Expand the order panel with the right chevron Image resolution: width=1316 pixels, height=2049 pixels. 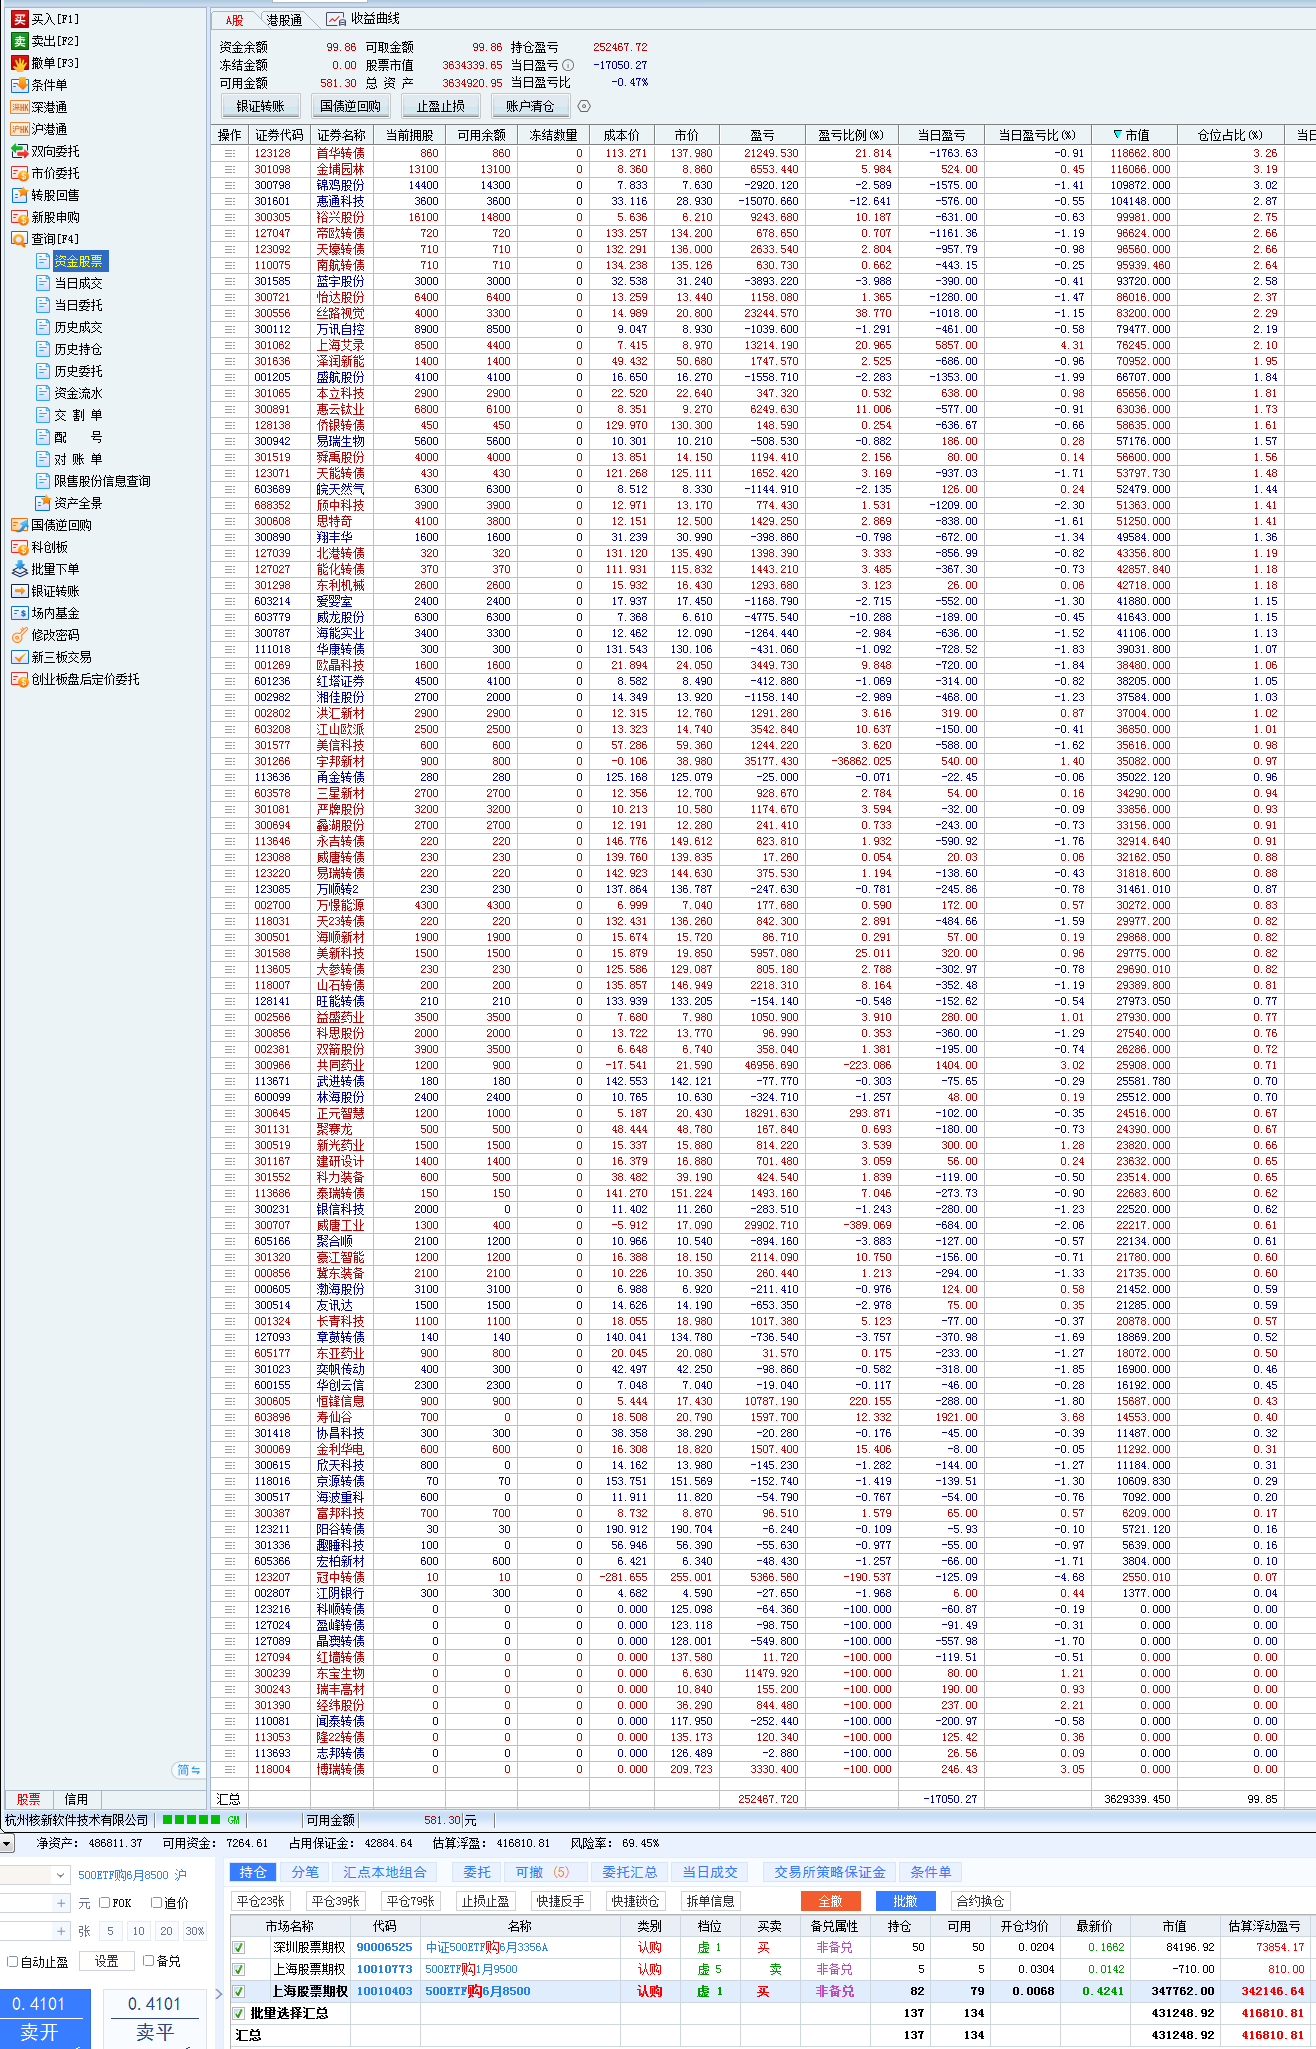click(x=220, y=1993)
